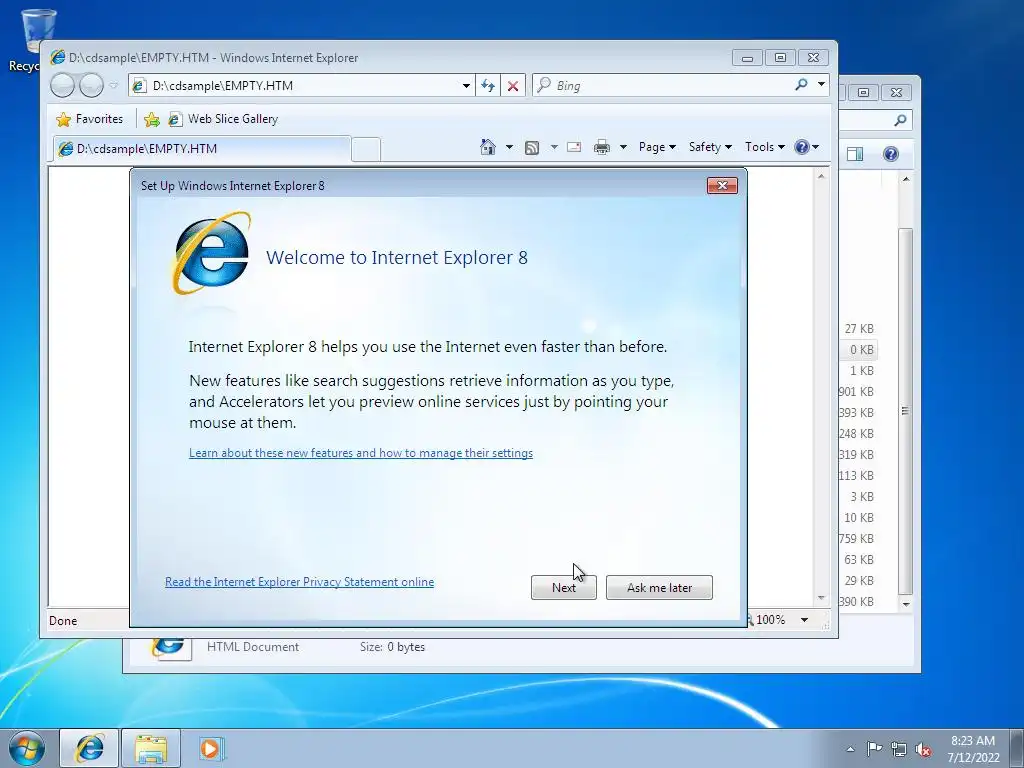Click the Refresh button beside address bar
The width and height of the screenshot is (1024, 768).
pyautogui.click(x=488, y=86)
